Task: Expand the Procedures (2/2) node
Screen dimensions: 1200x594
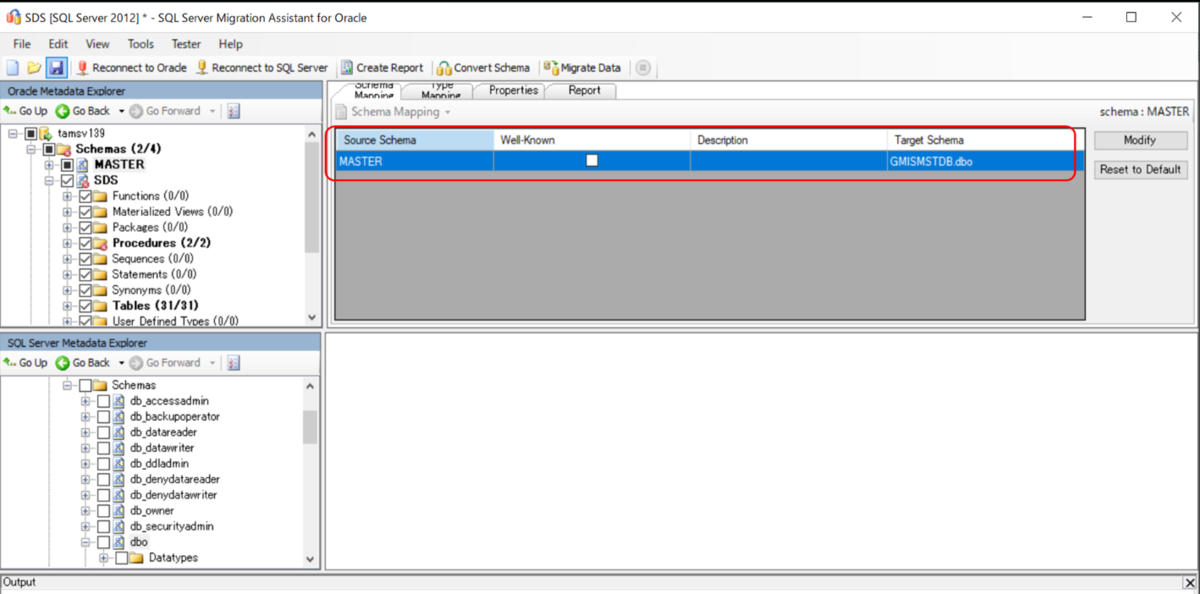Action: (x=68, y=243)
